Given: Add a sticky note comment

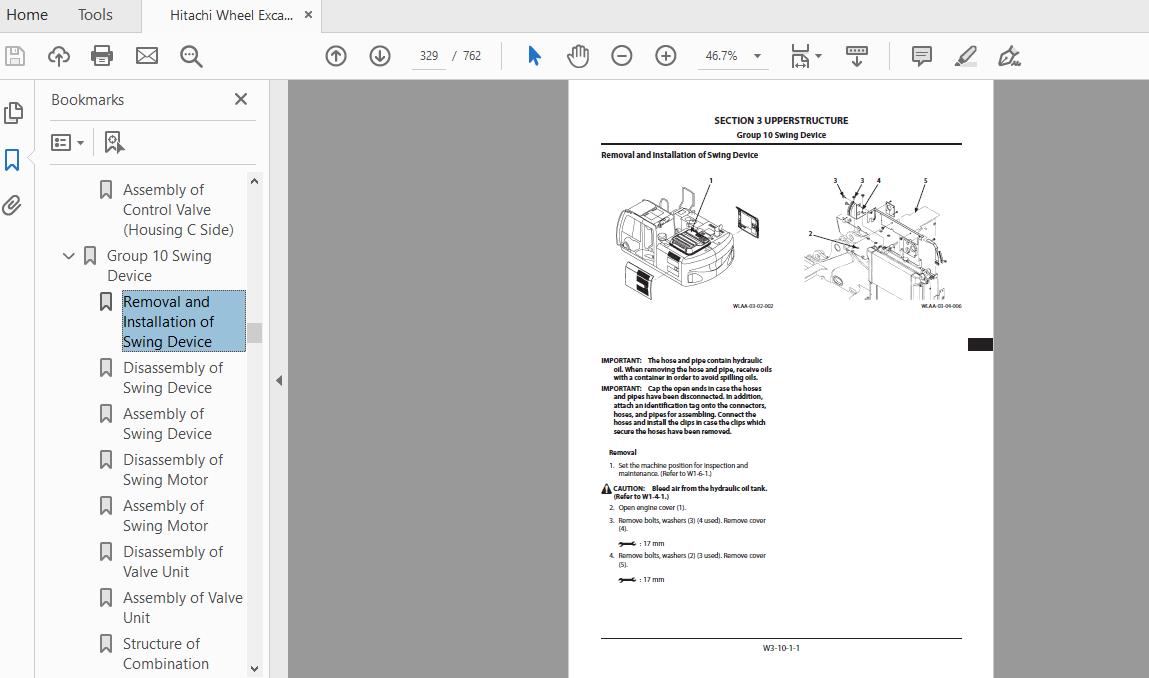Looking at the screenshot, I should click(920, 56).
